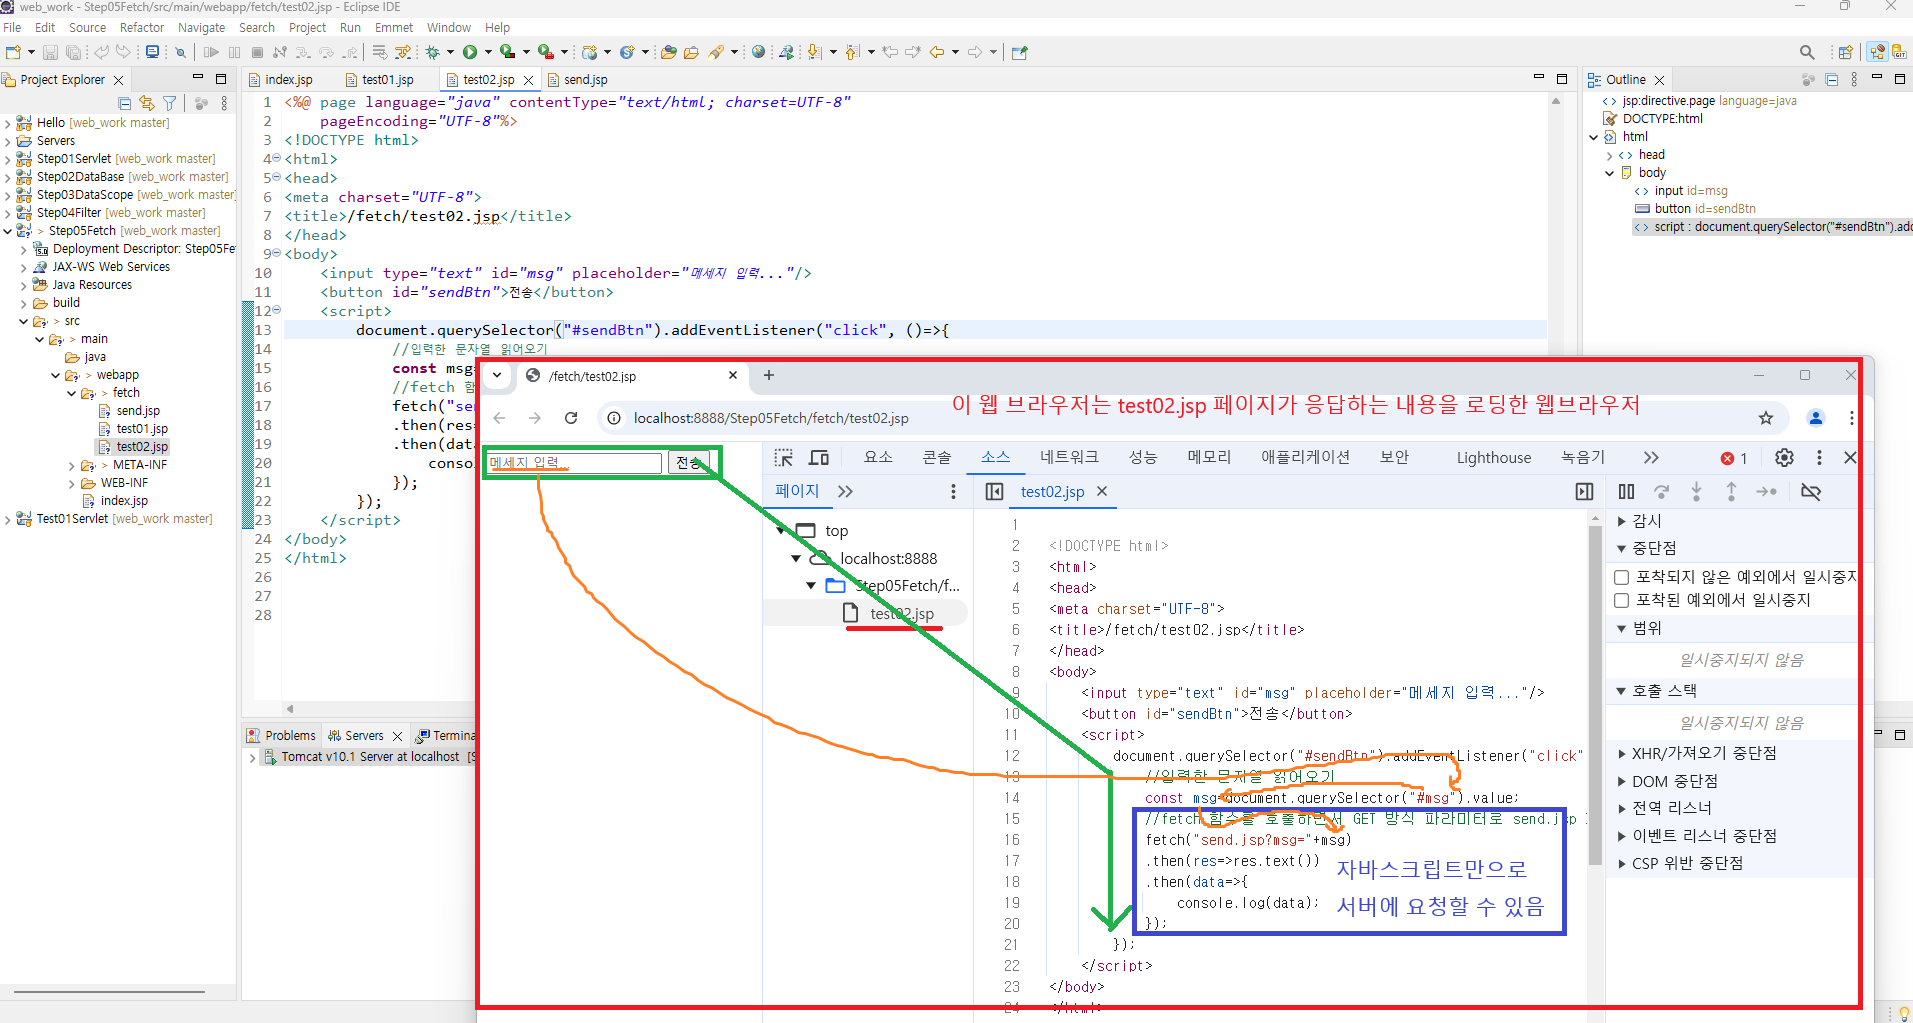Viewport: 1913px width, 1023px height.
Task: Click the browser address bar URL
Action: 771,418
